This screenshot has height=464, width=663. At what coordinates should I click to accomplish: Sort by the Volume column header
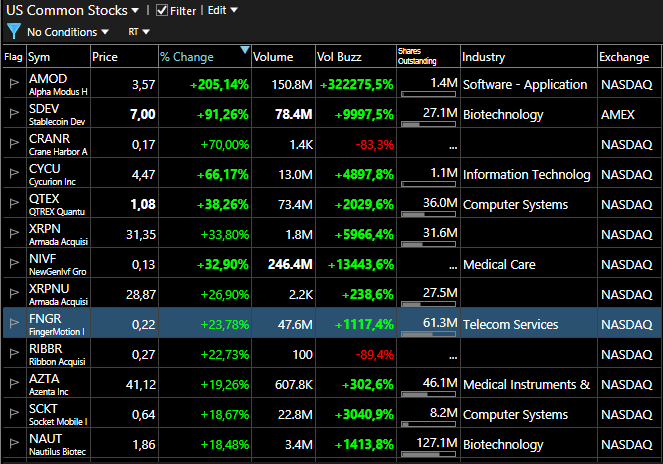[x=283, y=57]
